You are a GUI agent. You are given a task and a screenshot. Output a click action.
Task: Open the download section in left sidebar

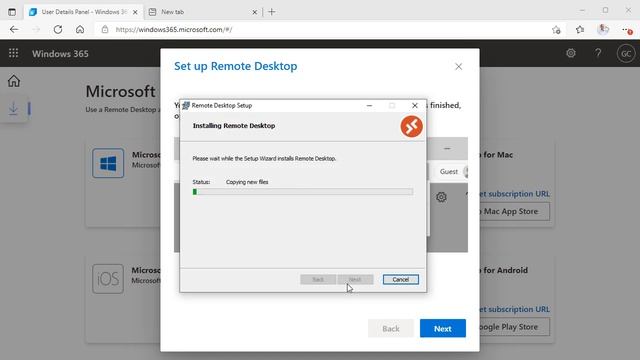pos(13,109)
